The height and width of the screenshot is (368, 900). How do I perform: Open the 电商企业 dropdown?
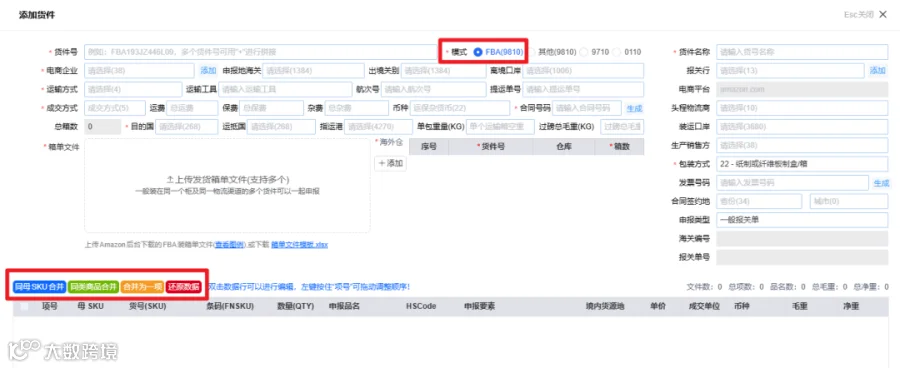[139, 71]
